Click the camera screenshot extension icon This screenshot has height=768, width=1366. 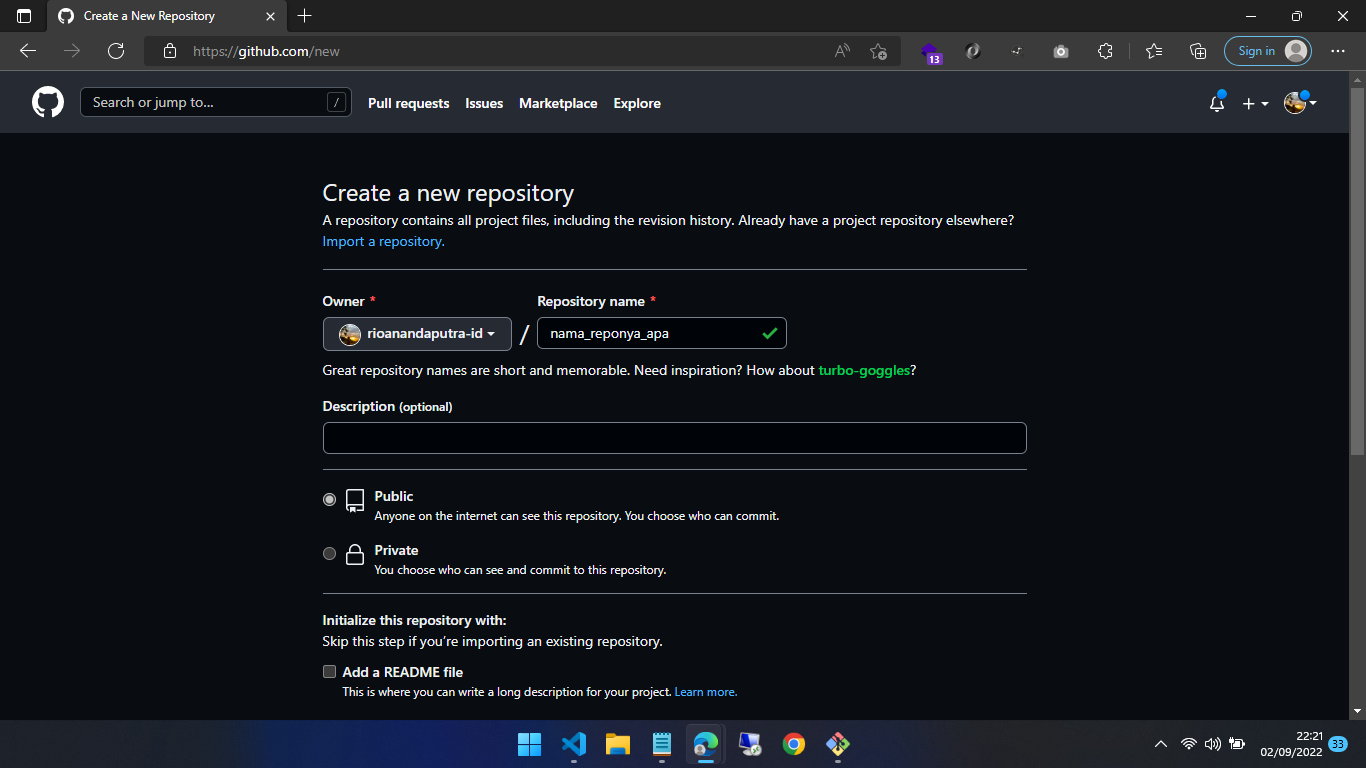[x=1061, y=51]
